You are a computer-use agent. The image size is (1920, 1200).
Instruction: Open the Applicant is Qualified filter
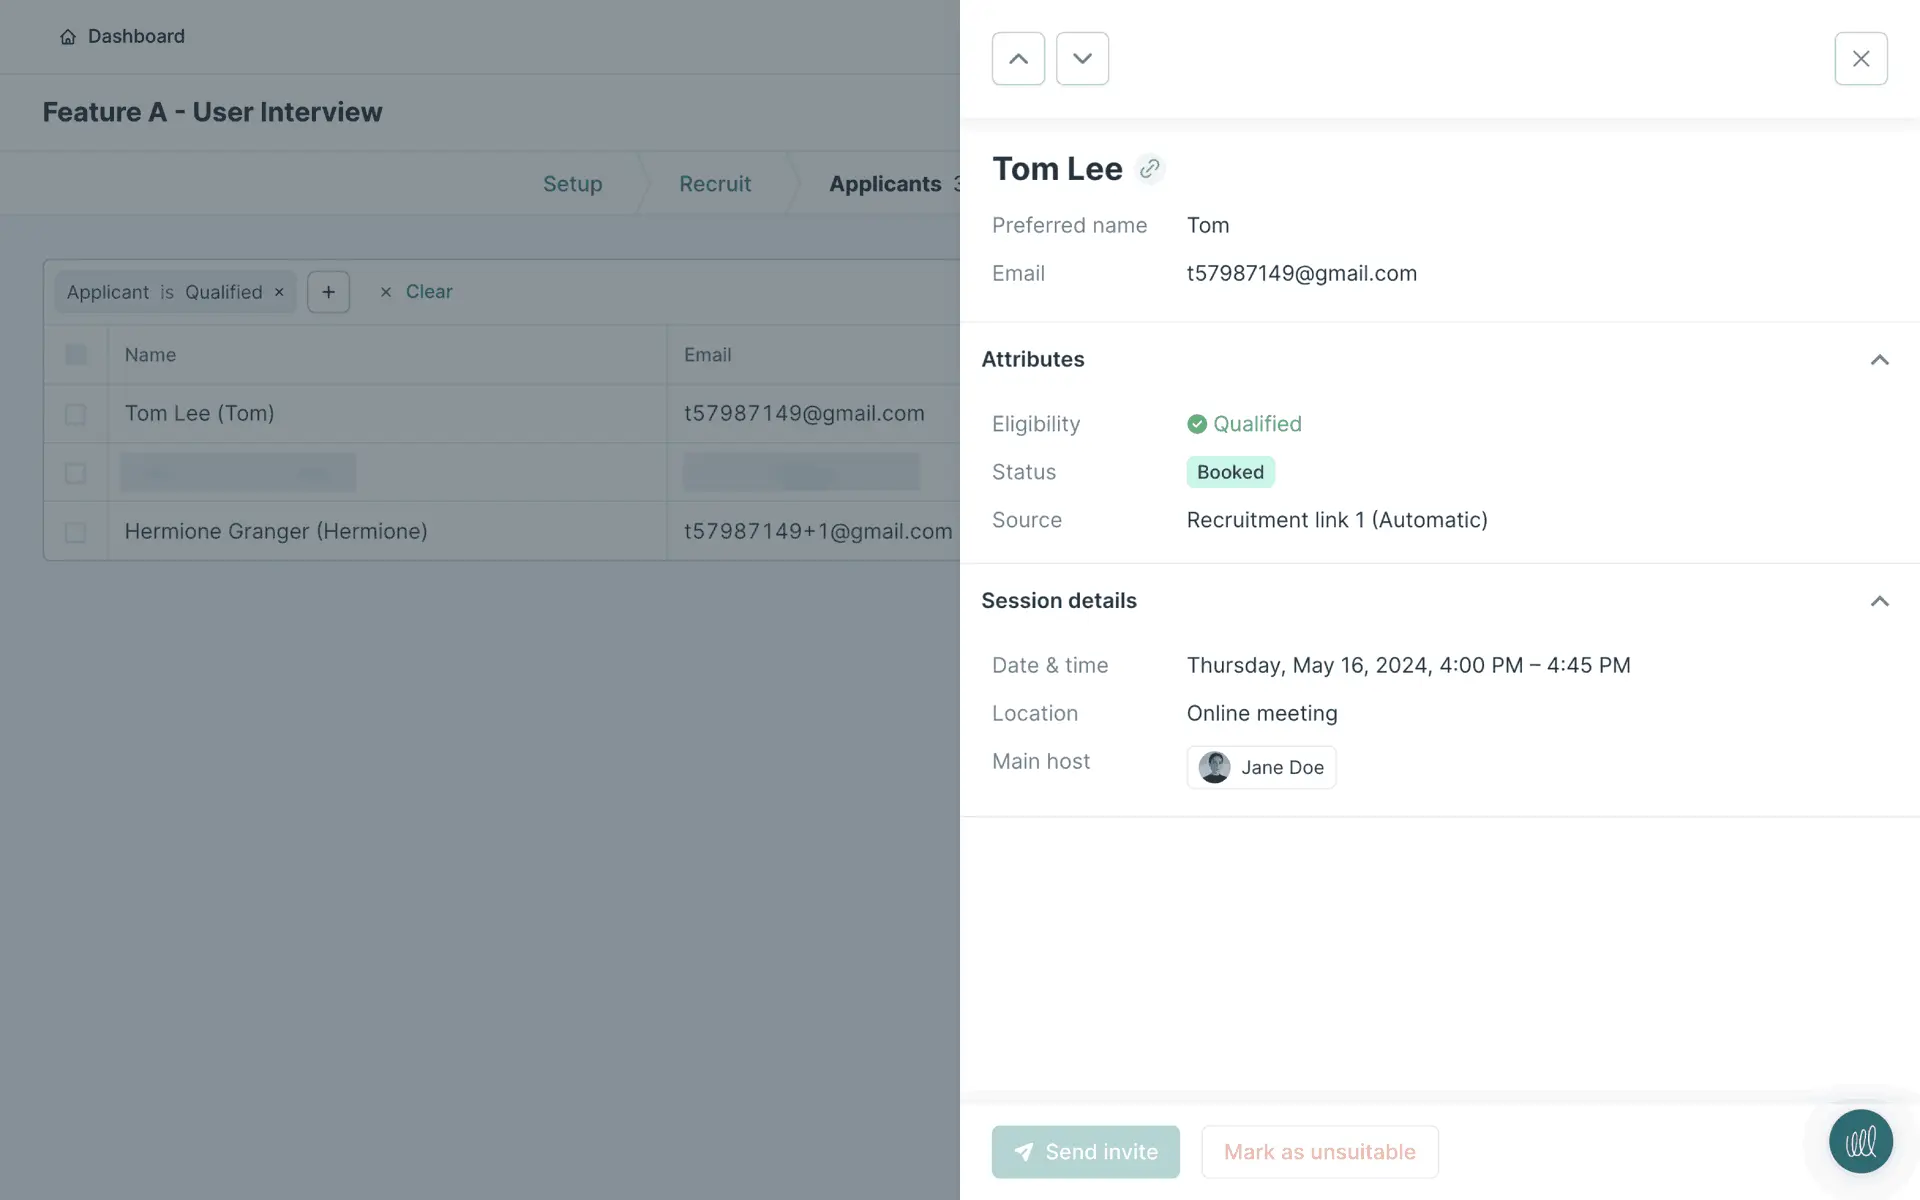click(x=165, y=292)
